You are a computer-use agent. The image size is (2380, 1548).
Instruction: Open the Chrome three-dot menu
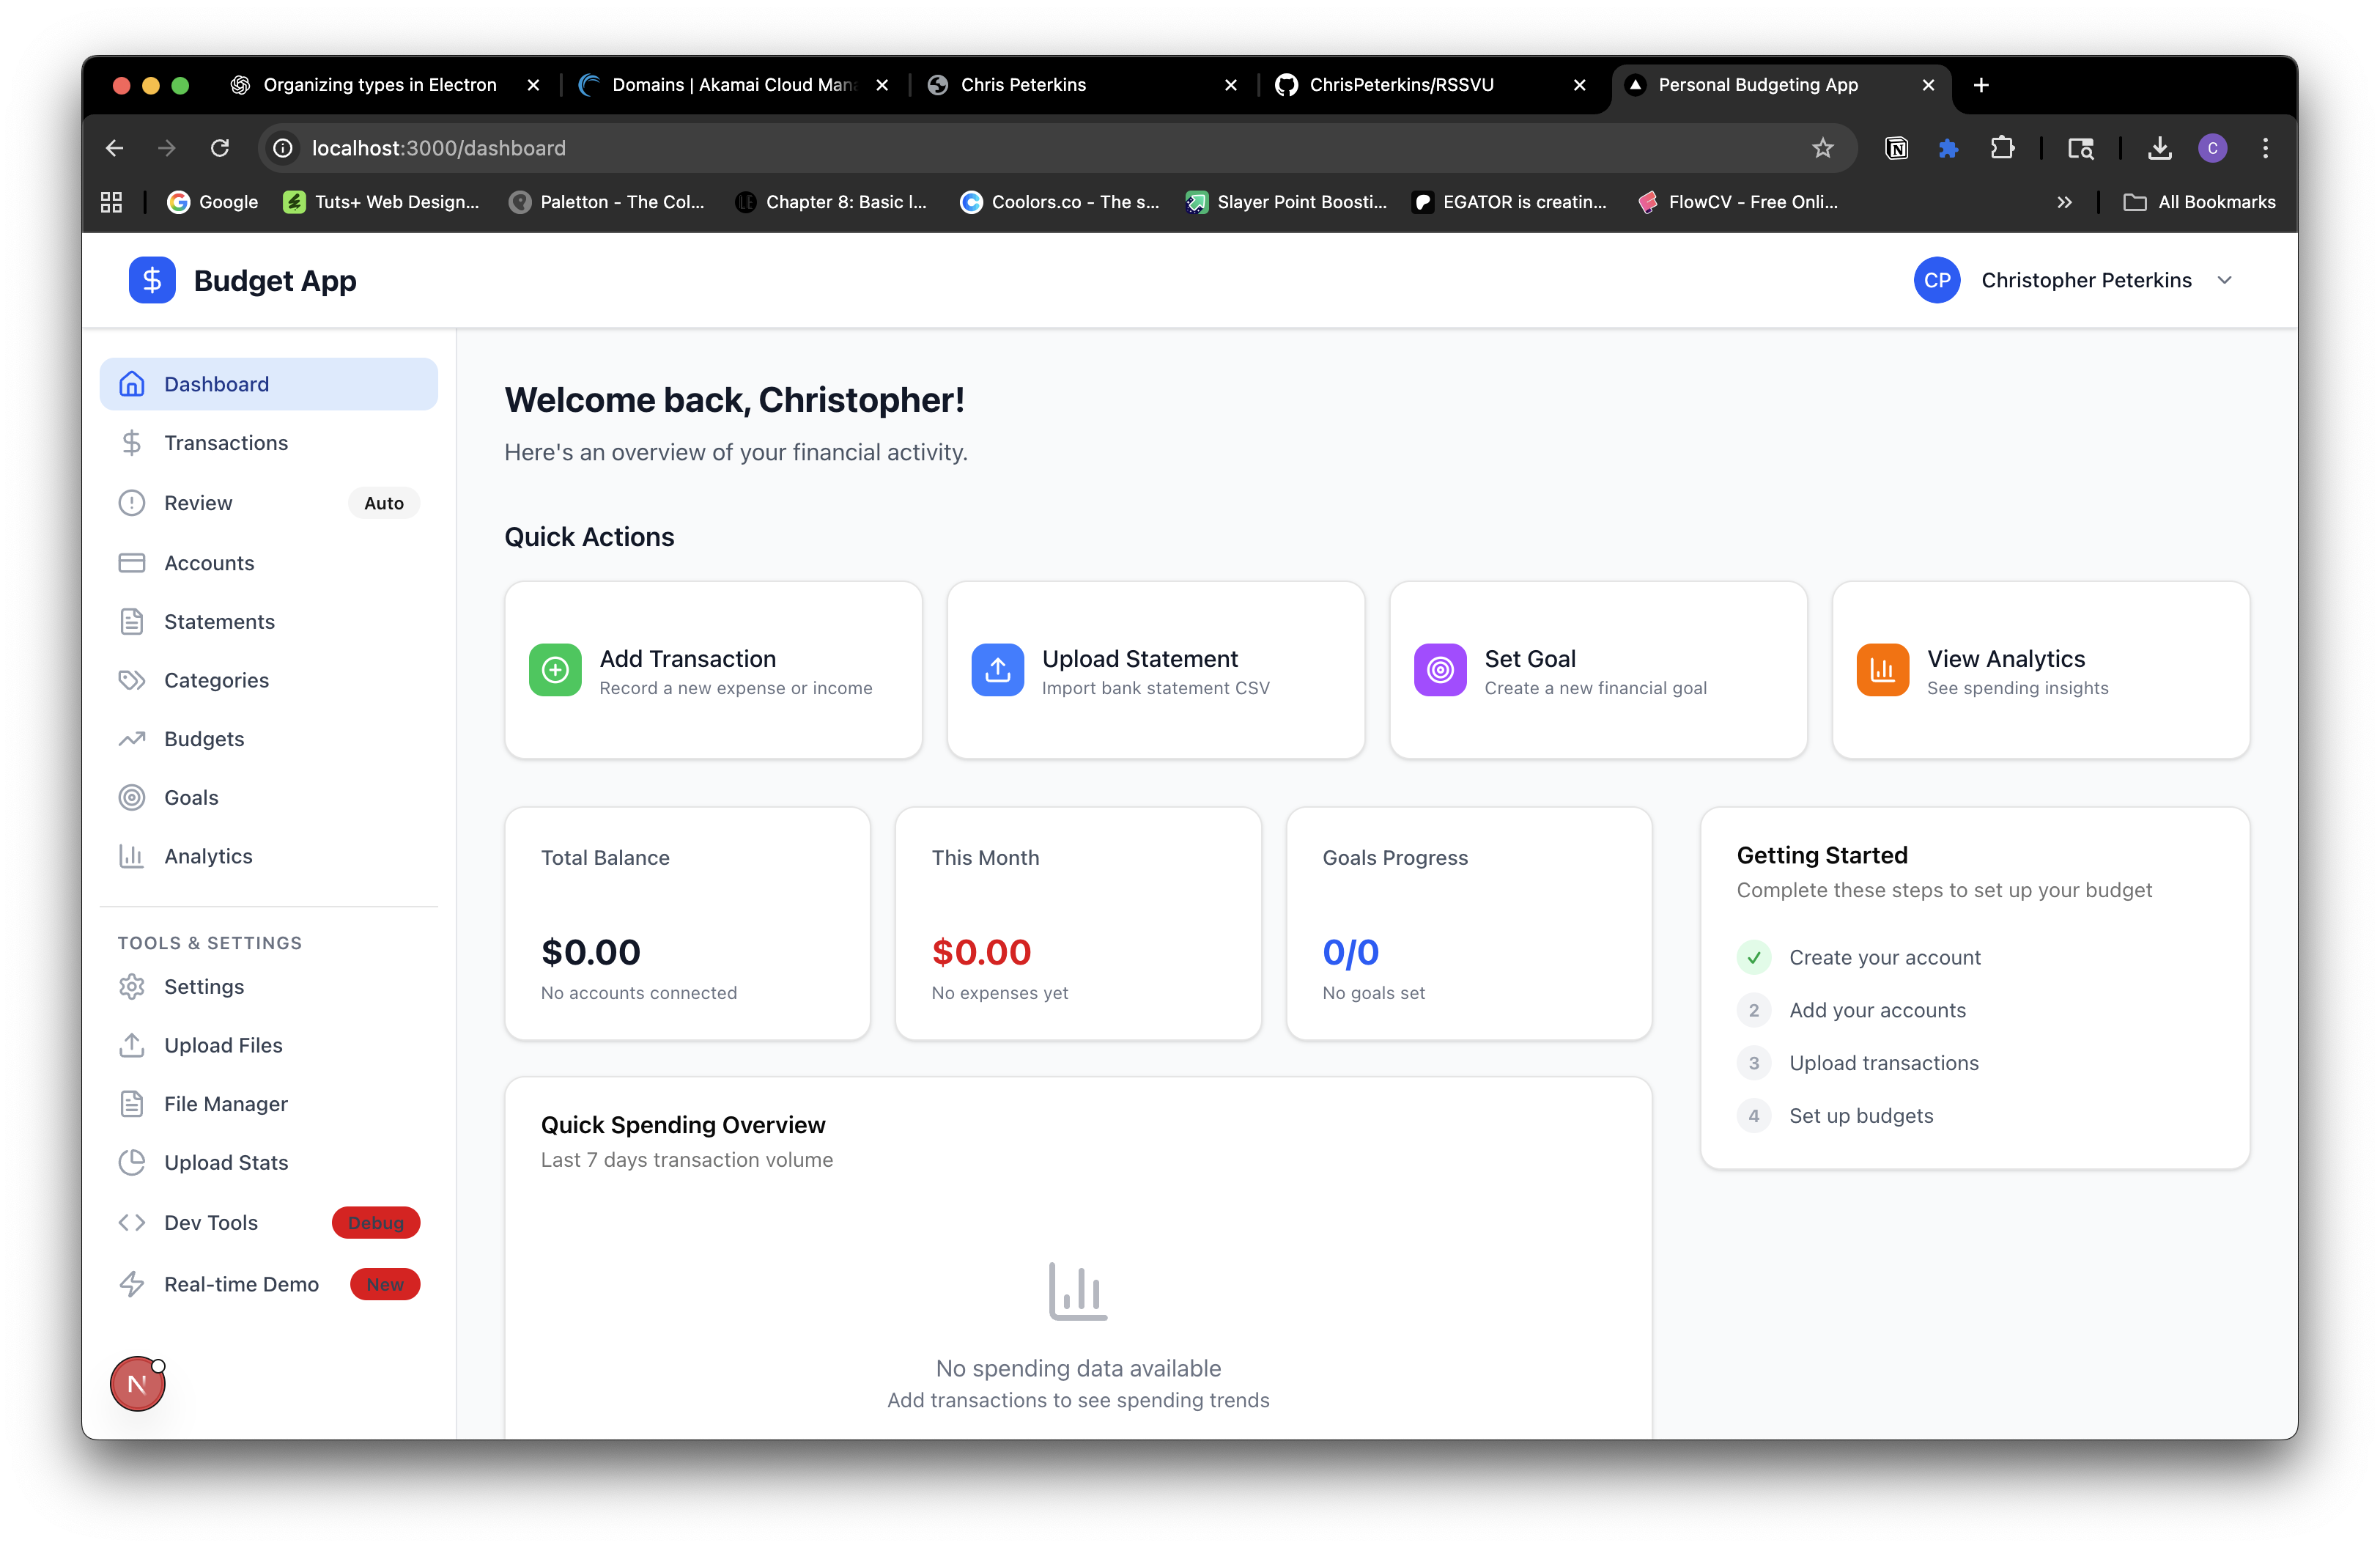pos(2266,148)
